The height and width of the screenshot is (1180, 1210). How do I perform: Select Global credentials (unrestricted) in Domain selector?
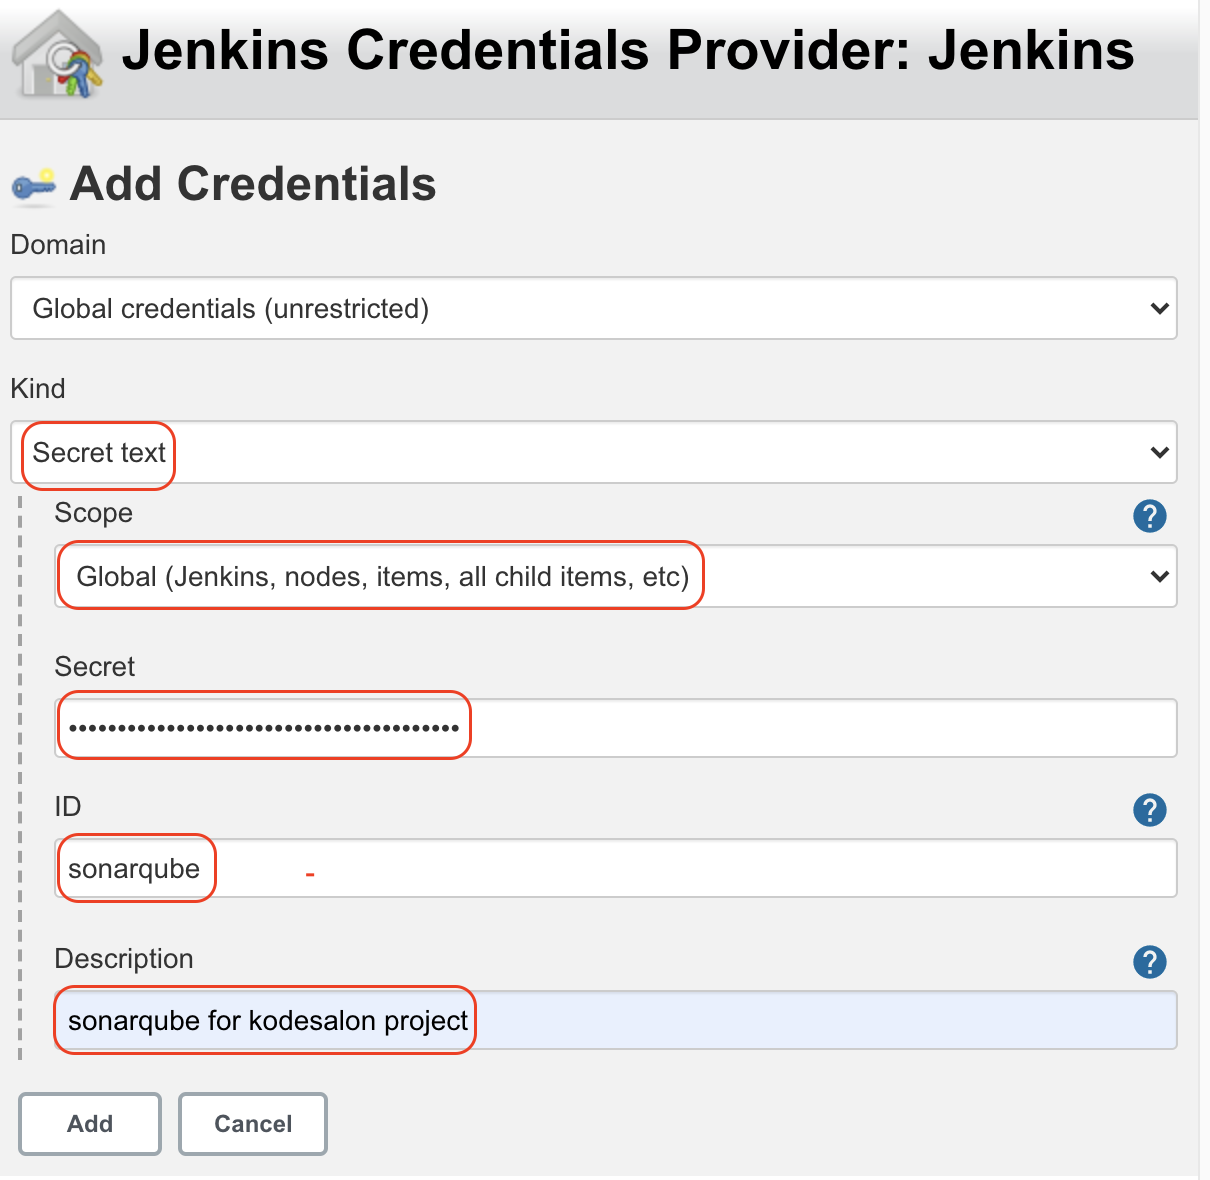(230, 308)
